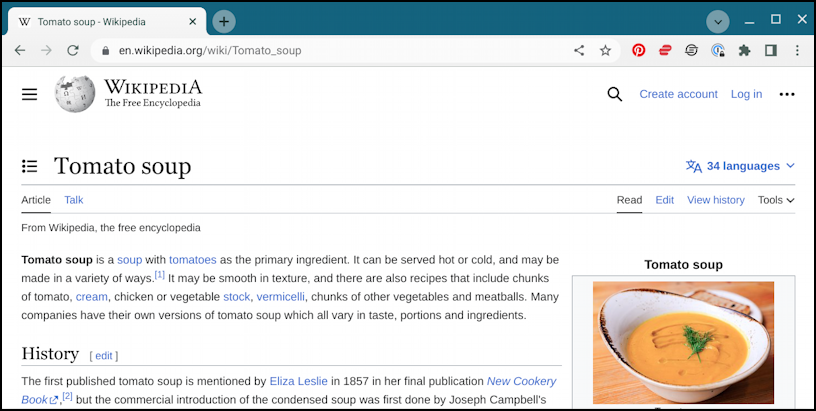The width and height of the screenshot is (816, 411).
Task: Open the Chrome three-dot menu
Action: (x=797, y=50)
